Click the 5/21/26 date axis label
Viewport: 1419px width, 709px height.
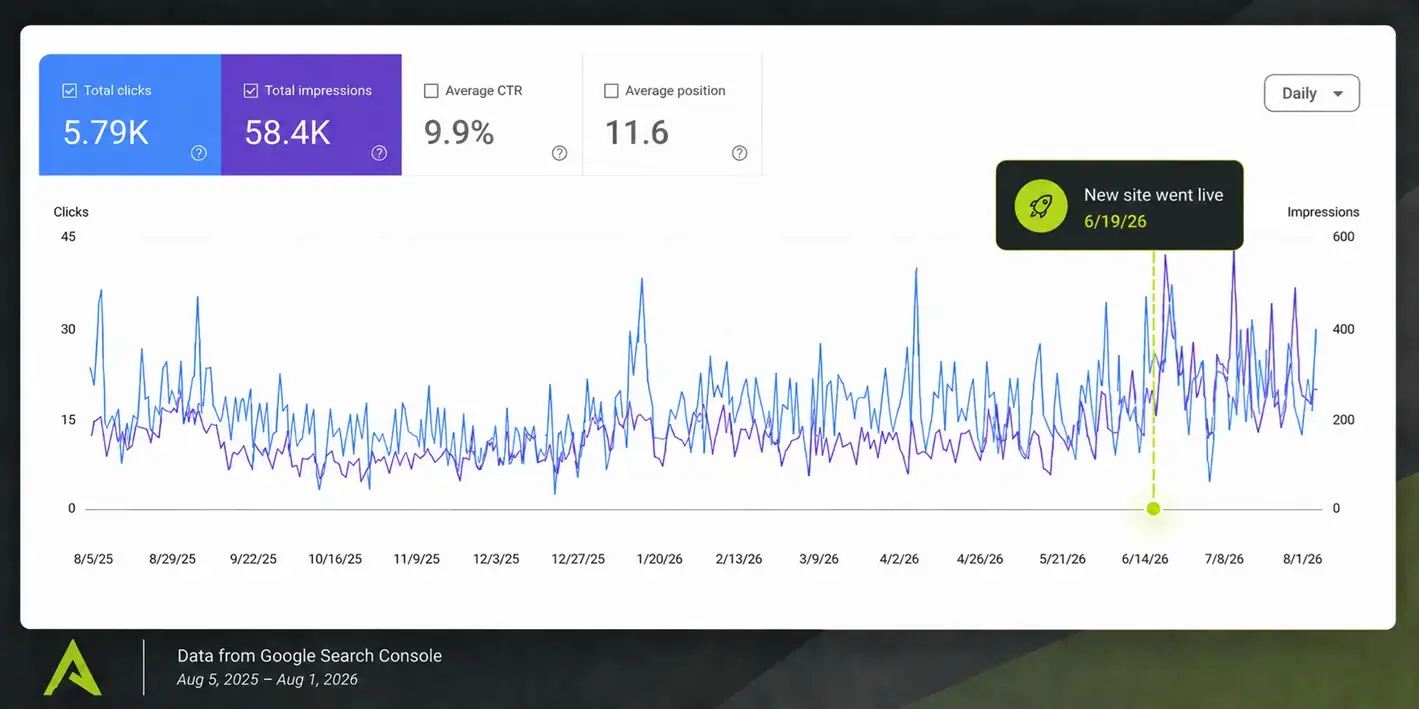(1062, 559)
